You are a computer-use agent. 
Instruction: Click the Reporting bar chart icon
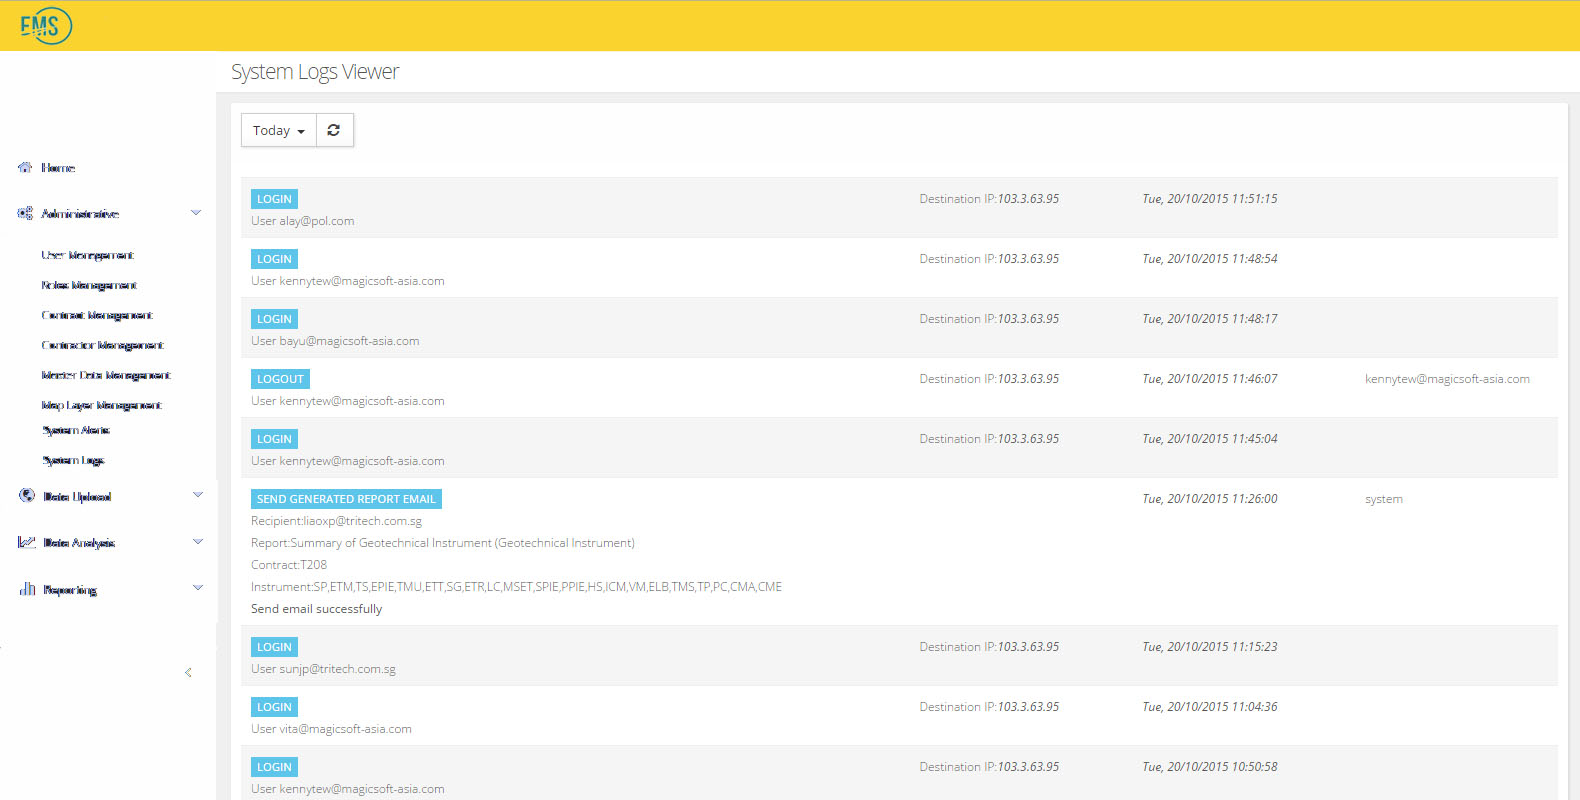coord(27,589)
